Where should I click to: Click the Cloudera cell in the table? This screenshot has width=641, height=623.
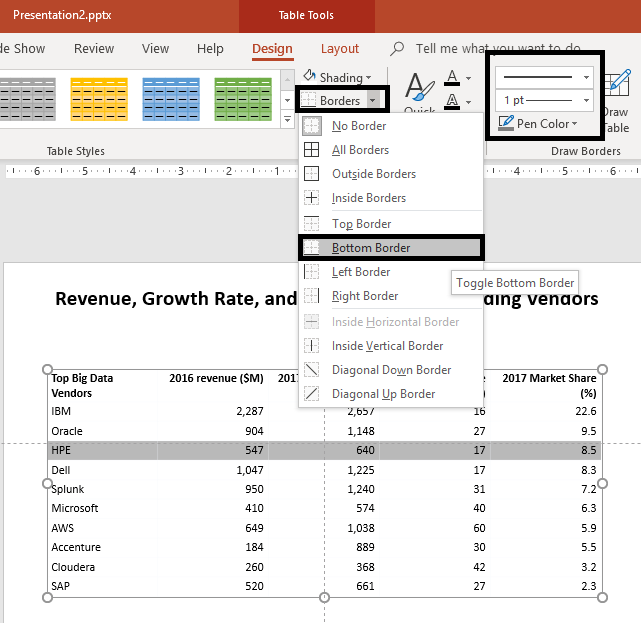(103, 567)
